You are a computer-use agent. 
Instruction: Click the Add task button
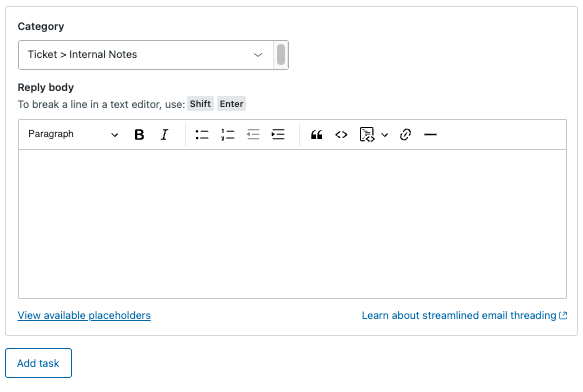(x=38, y=363)
